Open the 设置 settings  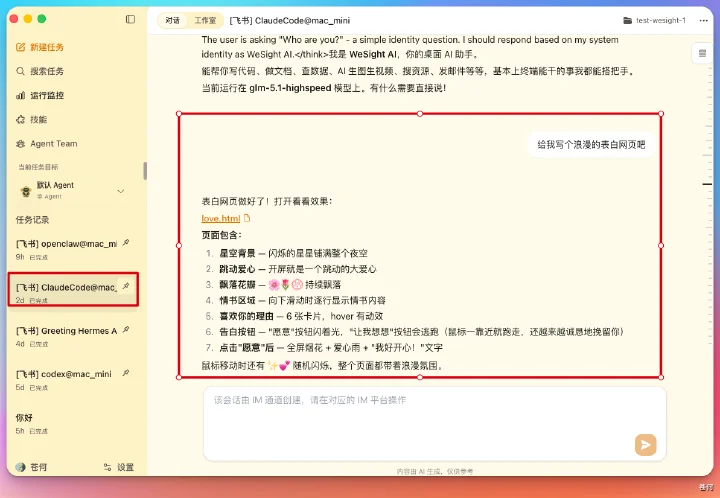click(119, 467)
